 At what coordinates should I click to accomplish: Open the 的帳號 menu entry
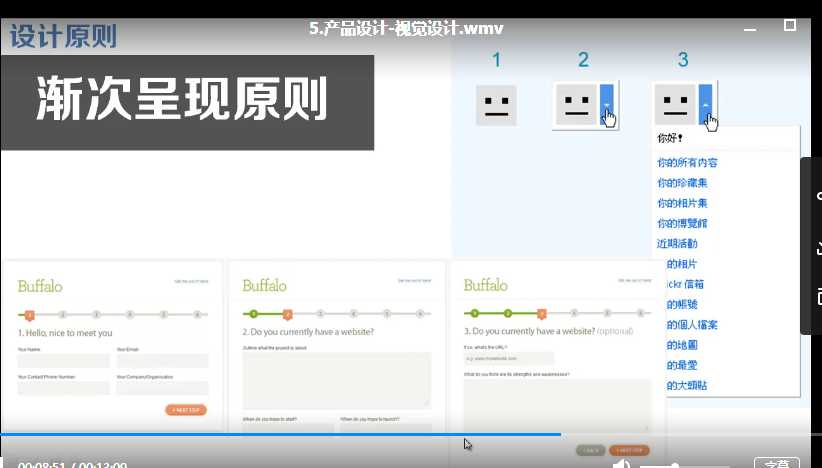[x=682, y=304]
